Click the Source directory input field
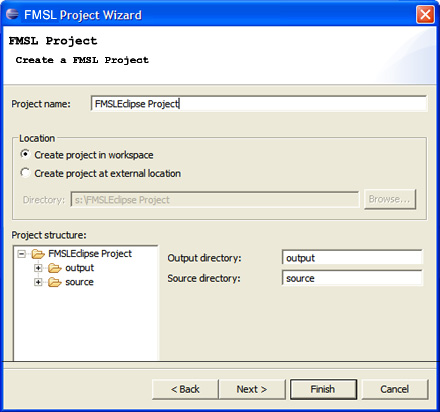This screenshot has height=412, width=440. 352,278
